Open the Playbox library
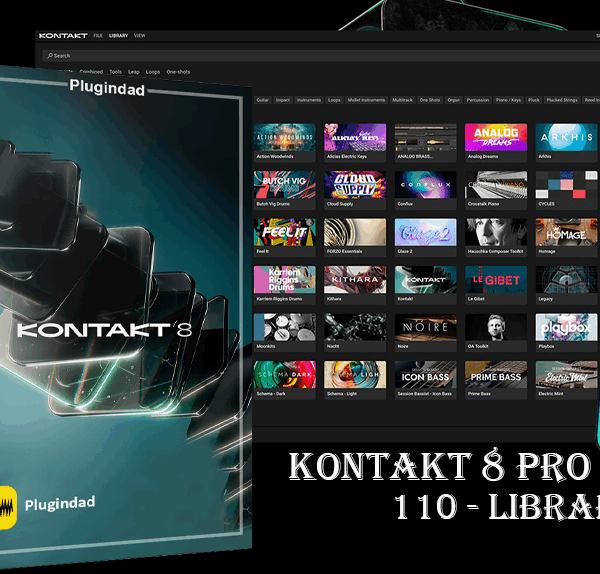 566,332
